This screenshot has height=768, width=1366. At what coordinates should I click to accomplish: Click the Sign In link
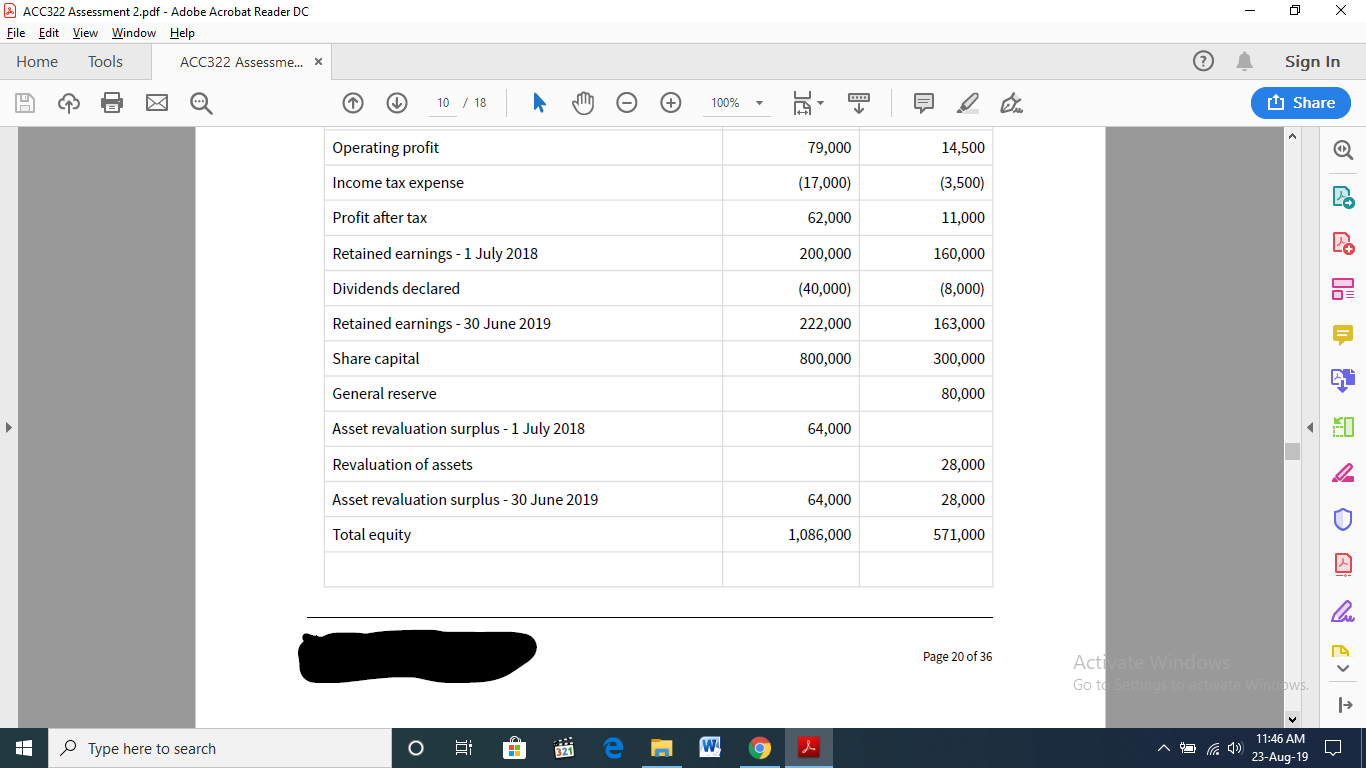coord(1312,61)
